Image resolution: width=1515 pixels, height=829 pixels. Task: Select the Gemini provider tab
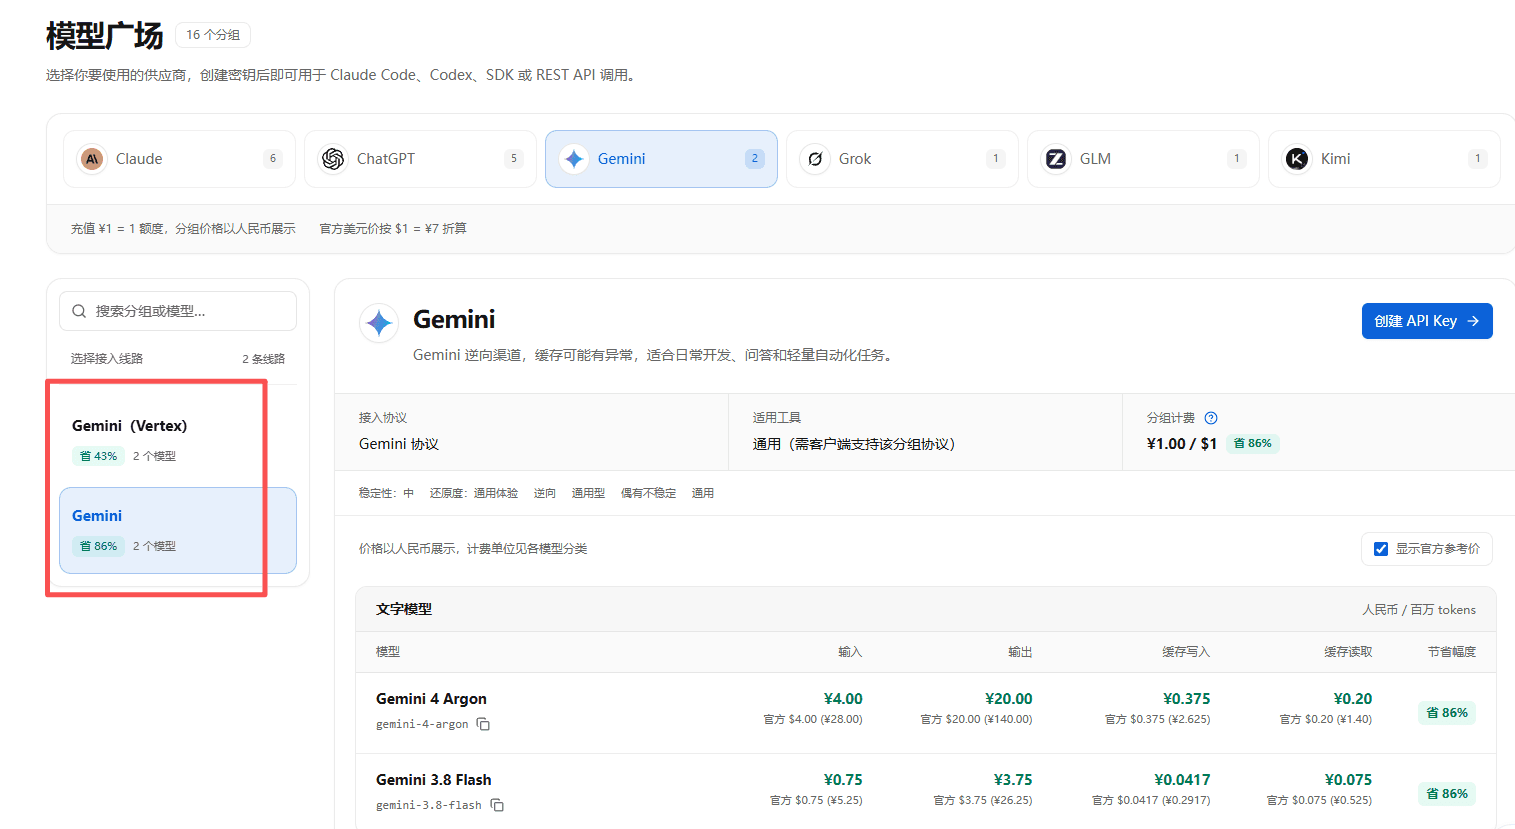661,159
